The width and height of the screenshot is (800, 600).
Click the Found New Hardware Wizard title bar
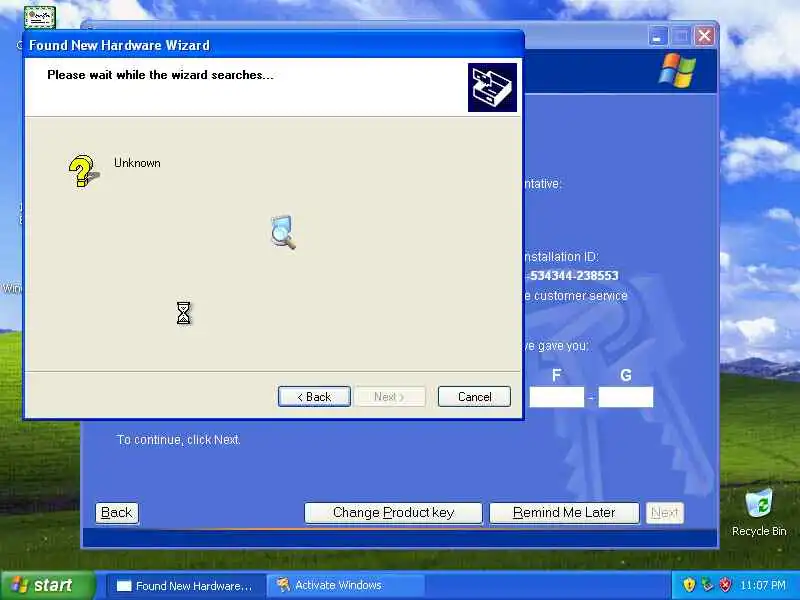pos(273,45)
